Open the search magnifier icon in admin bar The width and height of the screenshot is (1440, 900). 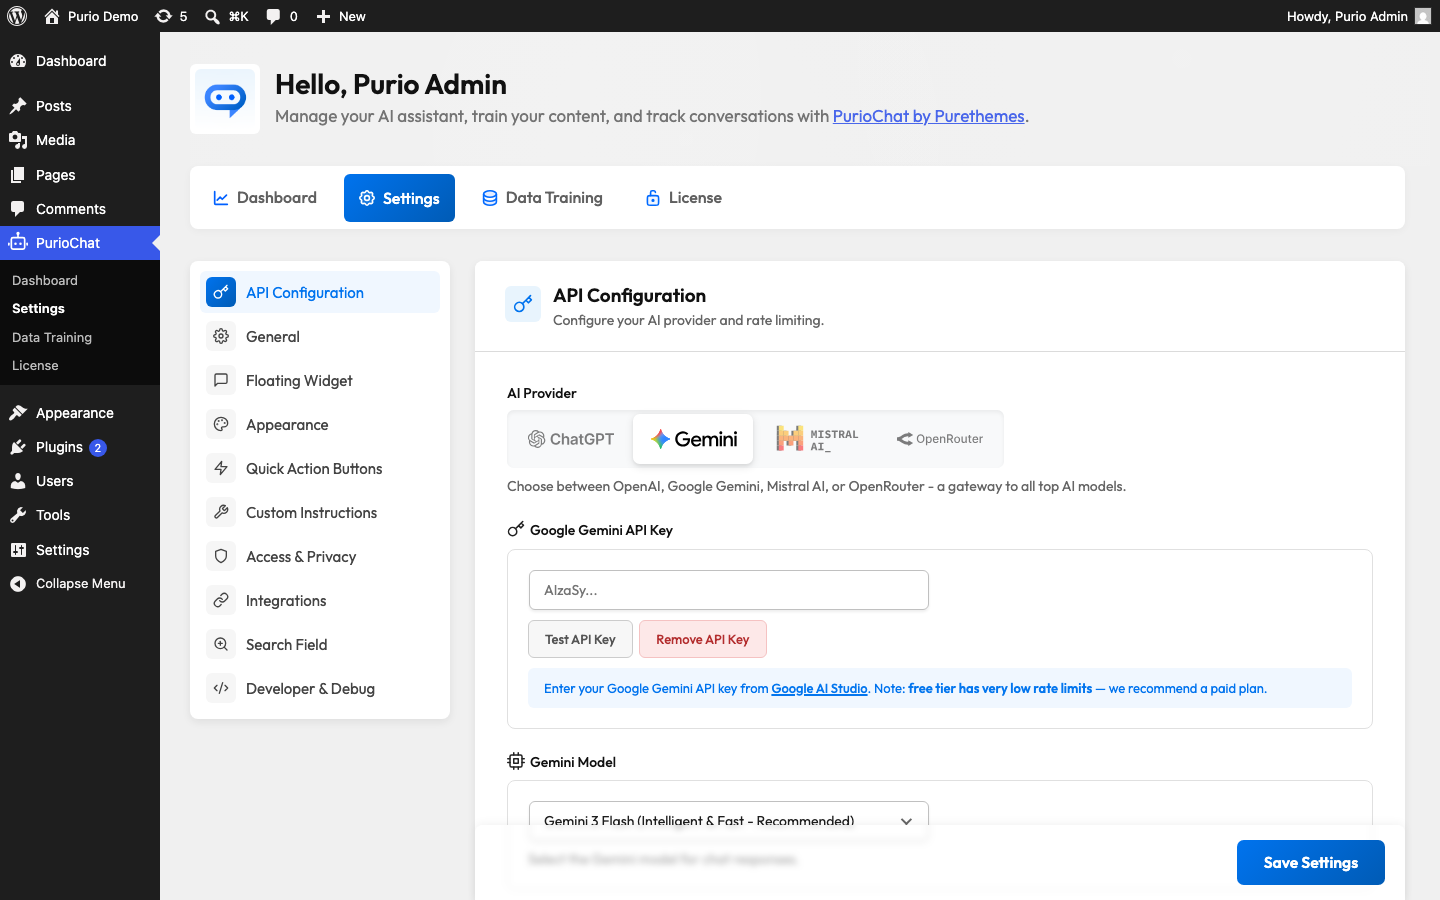click(x=212, y=16)
